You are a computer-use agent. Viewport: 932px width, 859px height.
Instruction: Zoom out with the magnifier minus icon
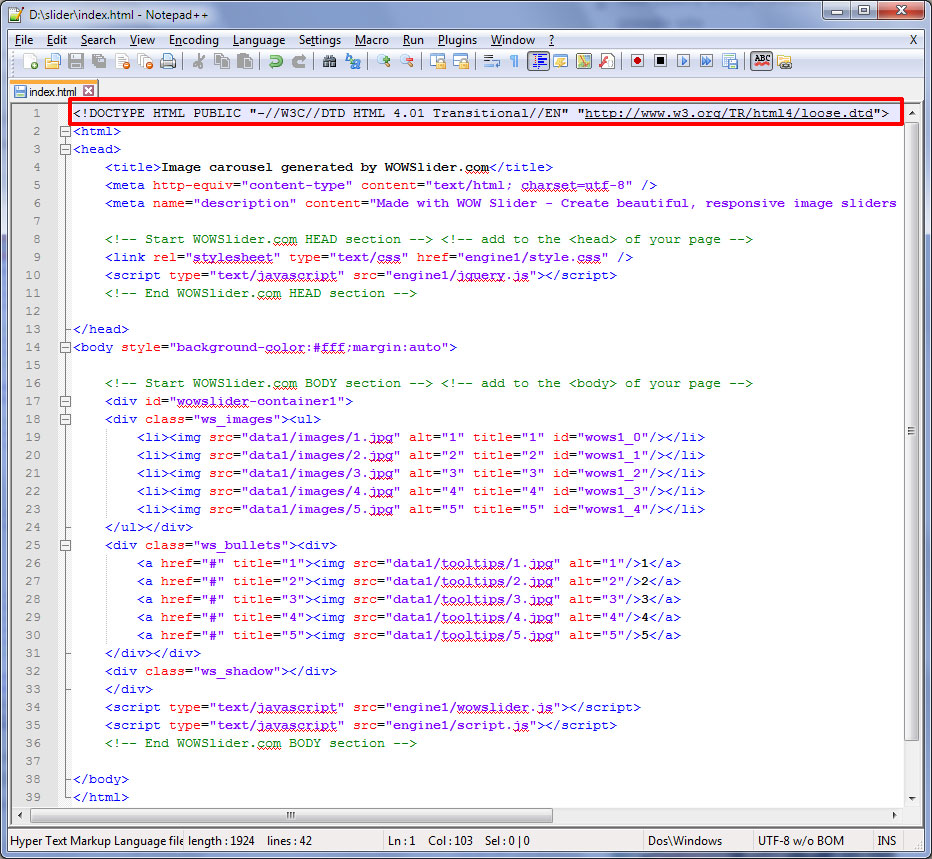click(x=407, y=61)
